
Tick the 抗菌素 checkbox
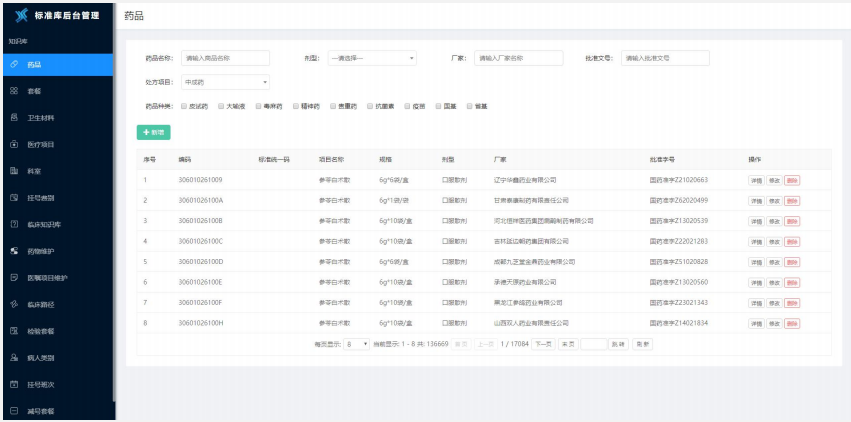[x=370, y=106]
